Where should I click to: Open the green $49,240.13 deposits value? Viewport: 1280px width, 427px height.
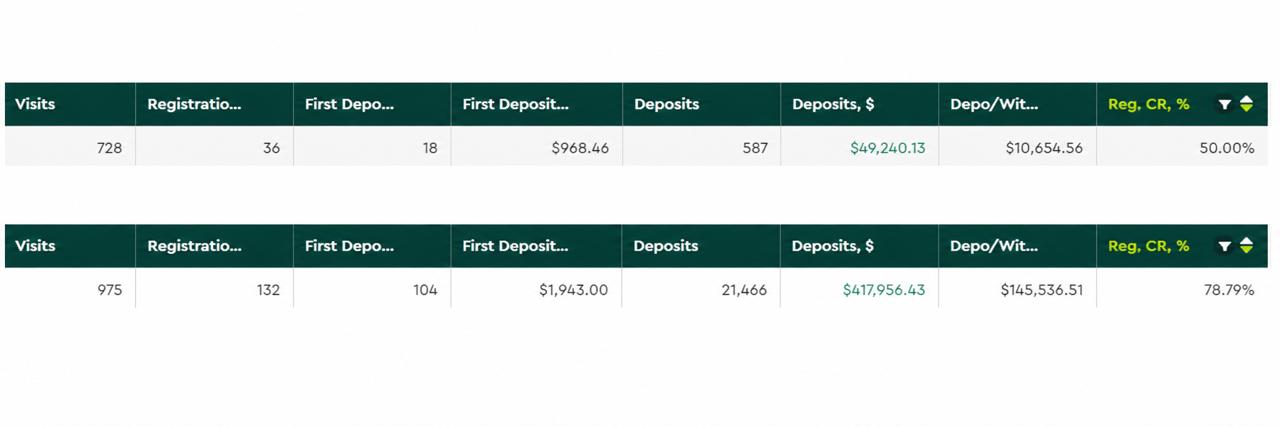click(x=888, y=148)
